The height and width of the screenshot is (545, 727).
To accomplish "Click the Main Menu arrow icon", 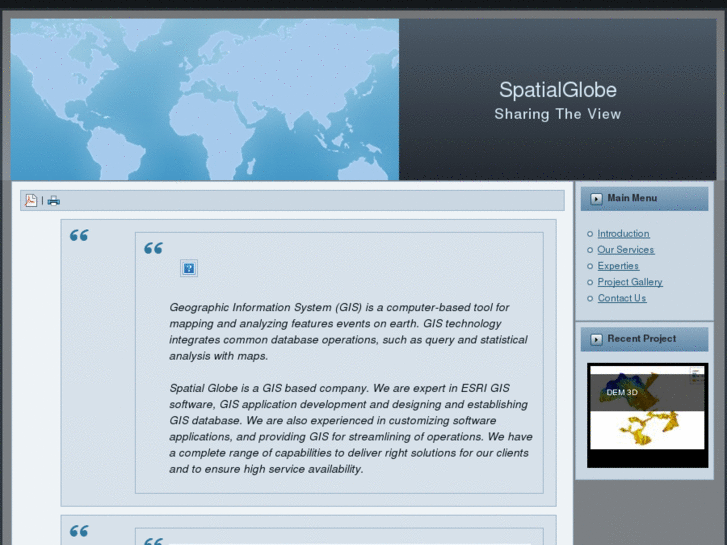I will pyautogui.click(x=596, y=199).
